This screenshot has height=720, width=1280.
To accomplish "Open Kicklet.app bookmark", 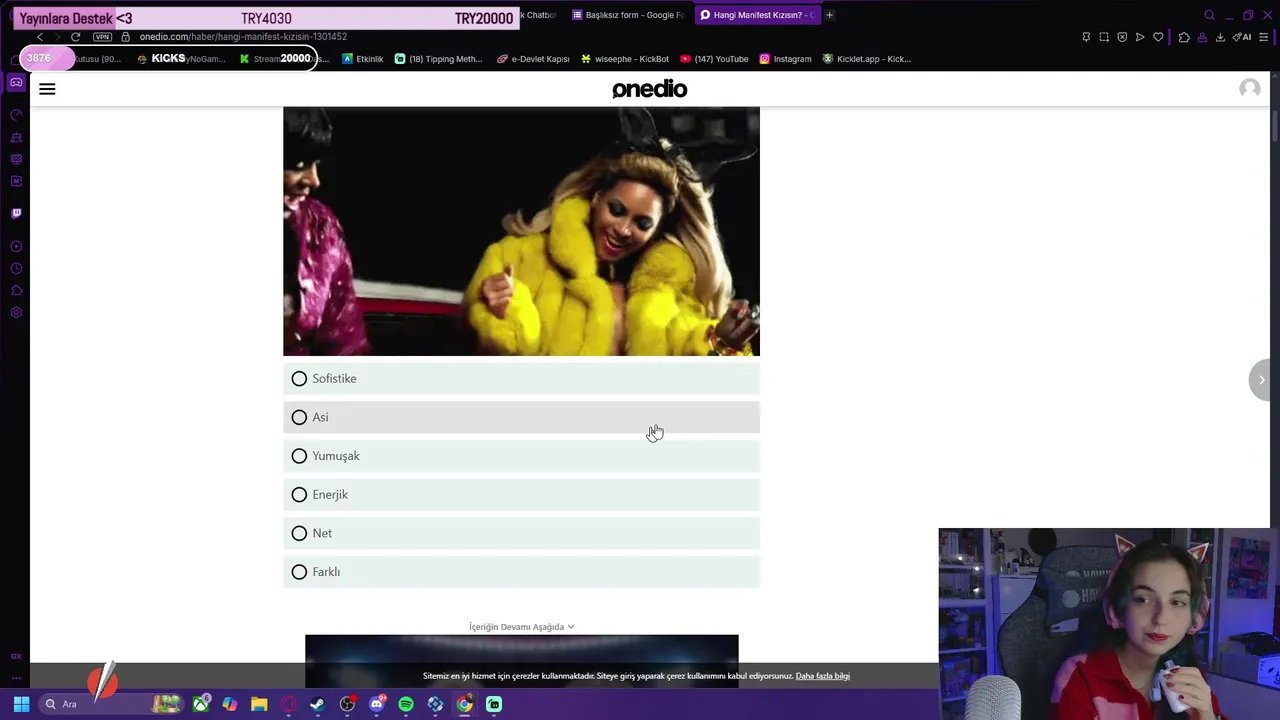I will 866,59.
